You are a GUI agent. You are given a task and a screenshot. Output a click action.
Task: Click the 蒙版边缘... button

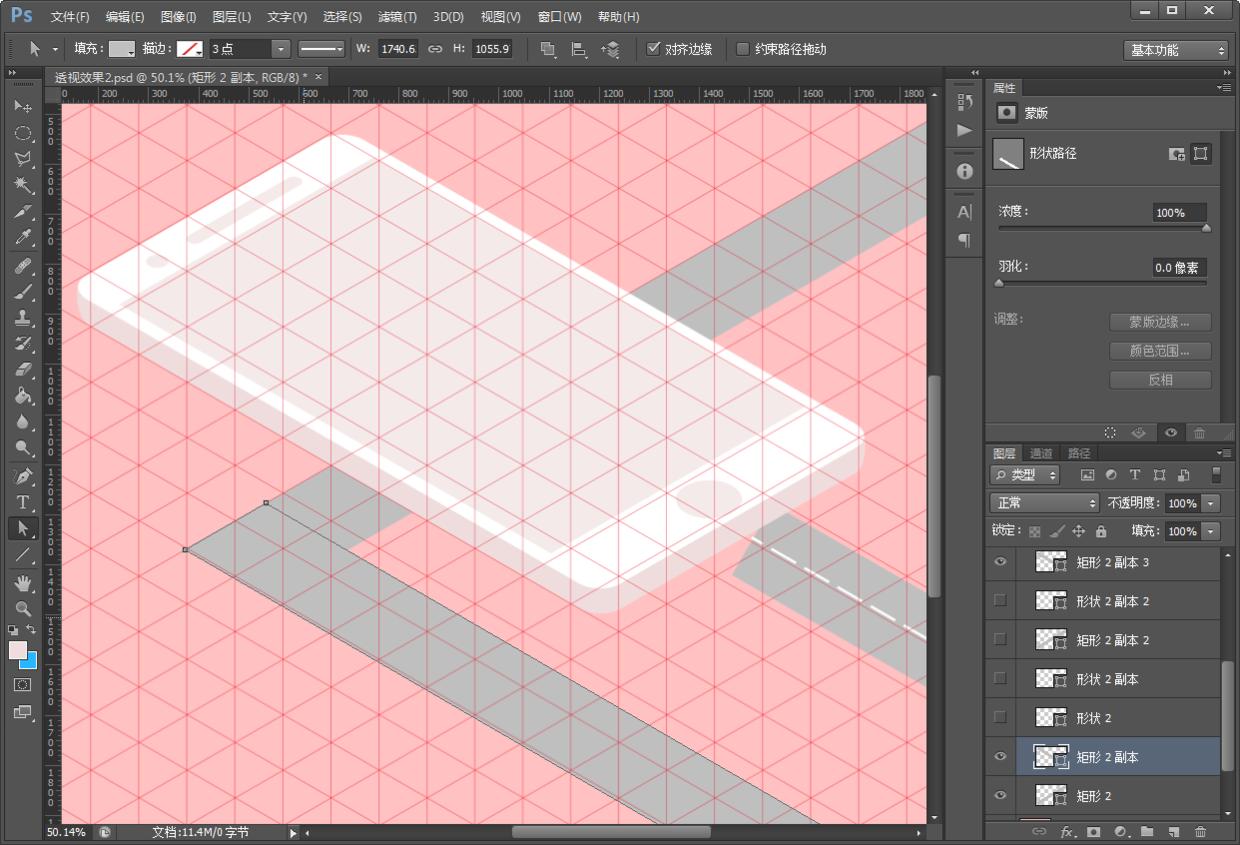tap(1160, 322)
